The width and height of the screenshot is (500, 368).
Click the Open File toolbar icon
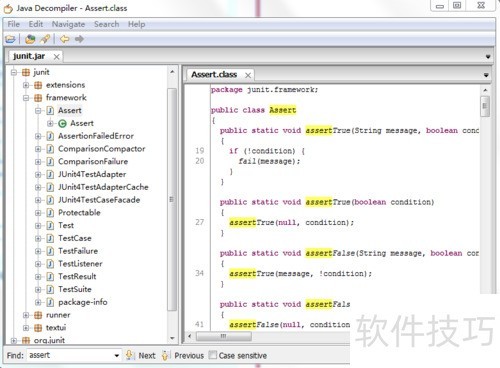pos(10,39)
